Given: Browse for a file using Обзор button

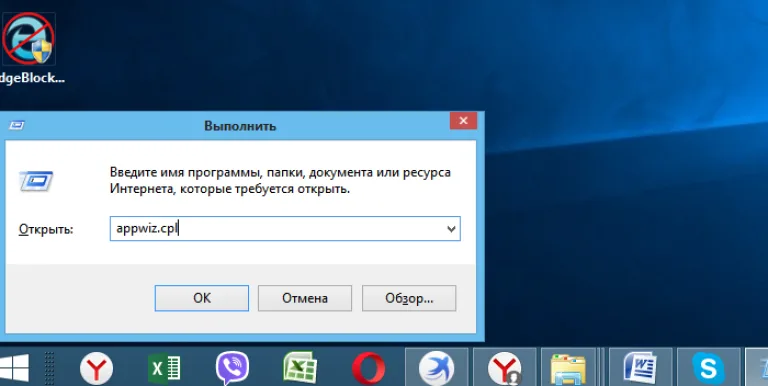Looking at the screenshot, I should coord(409,298).
